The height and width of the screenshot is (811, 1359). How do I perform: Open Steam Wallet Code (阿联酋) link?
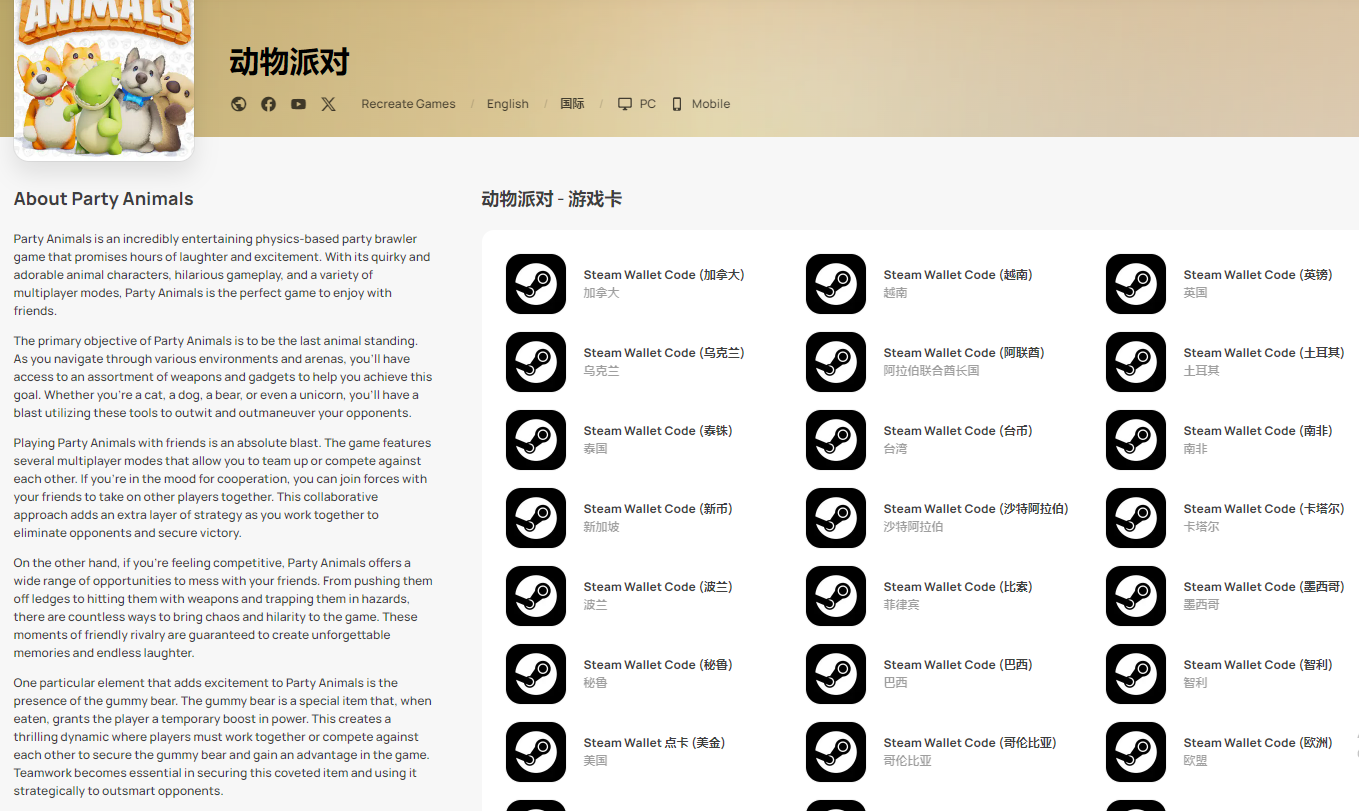[x=964, y=353]
